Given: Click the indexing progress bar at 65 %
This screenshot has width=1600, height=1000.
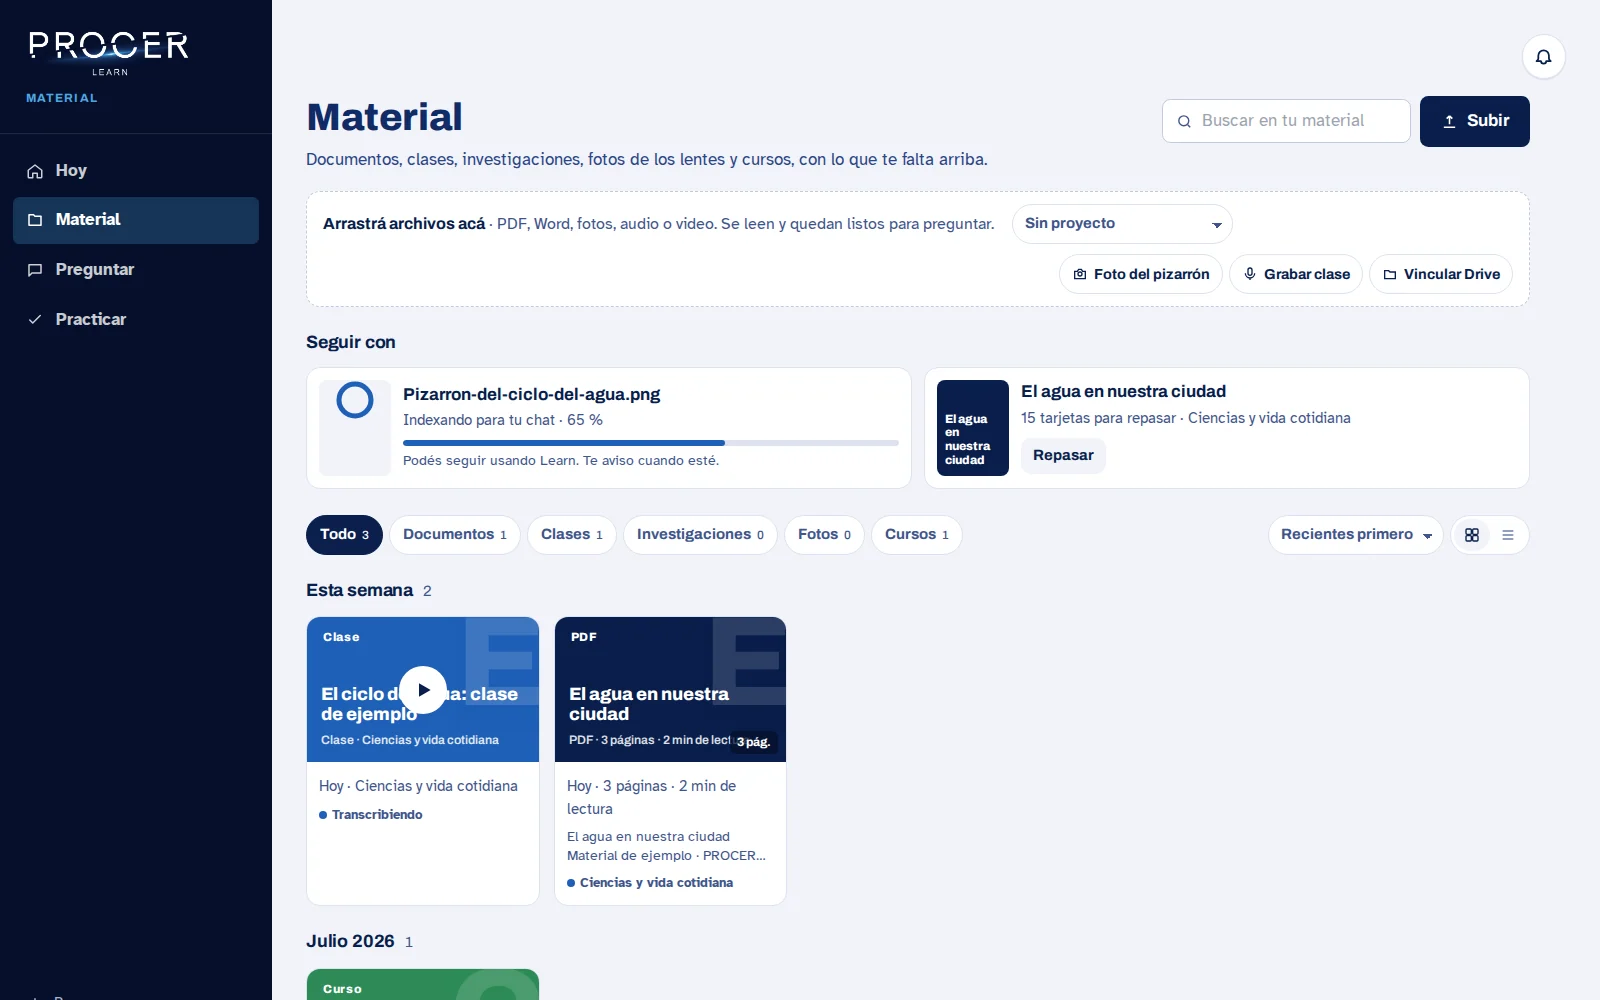Looking at the screenshot, I should pos(651,443).
